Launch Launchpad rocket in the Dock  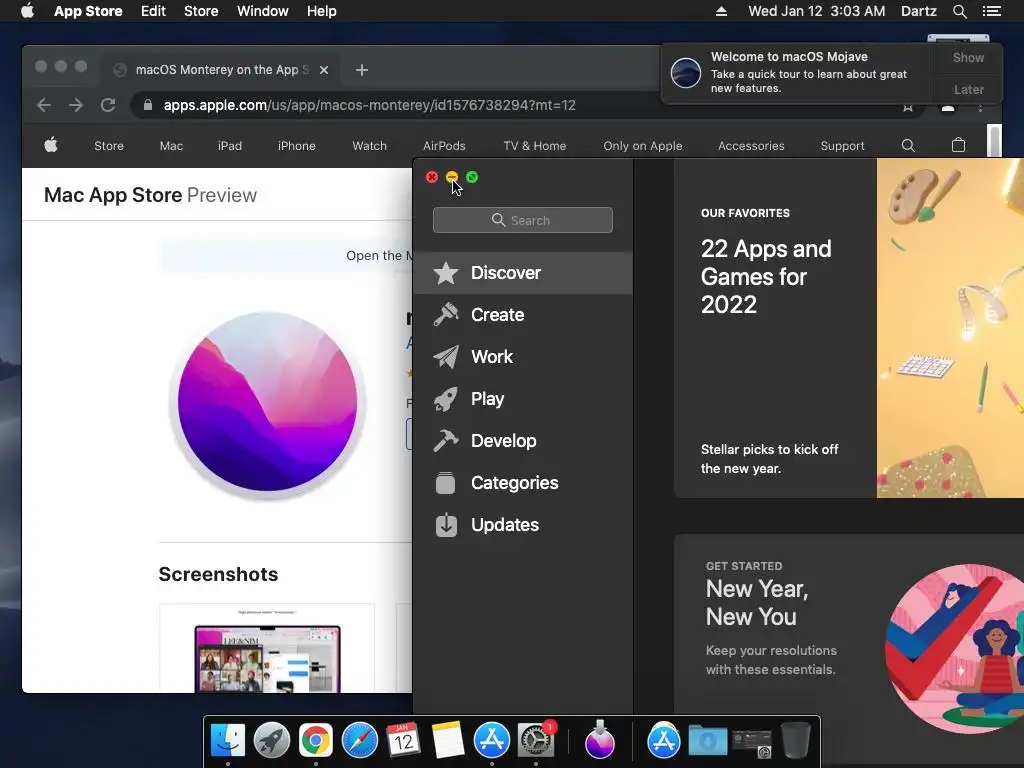pyautogui.click(x=272, y=741)
